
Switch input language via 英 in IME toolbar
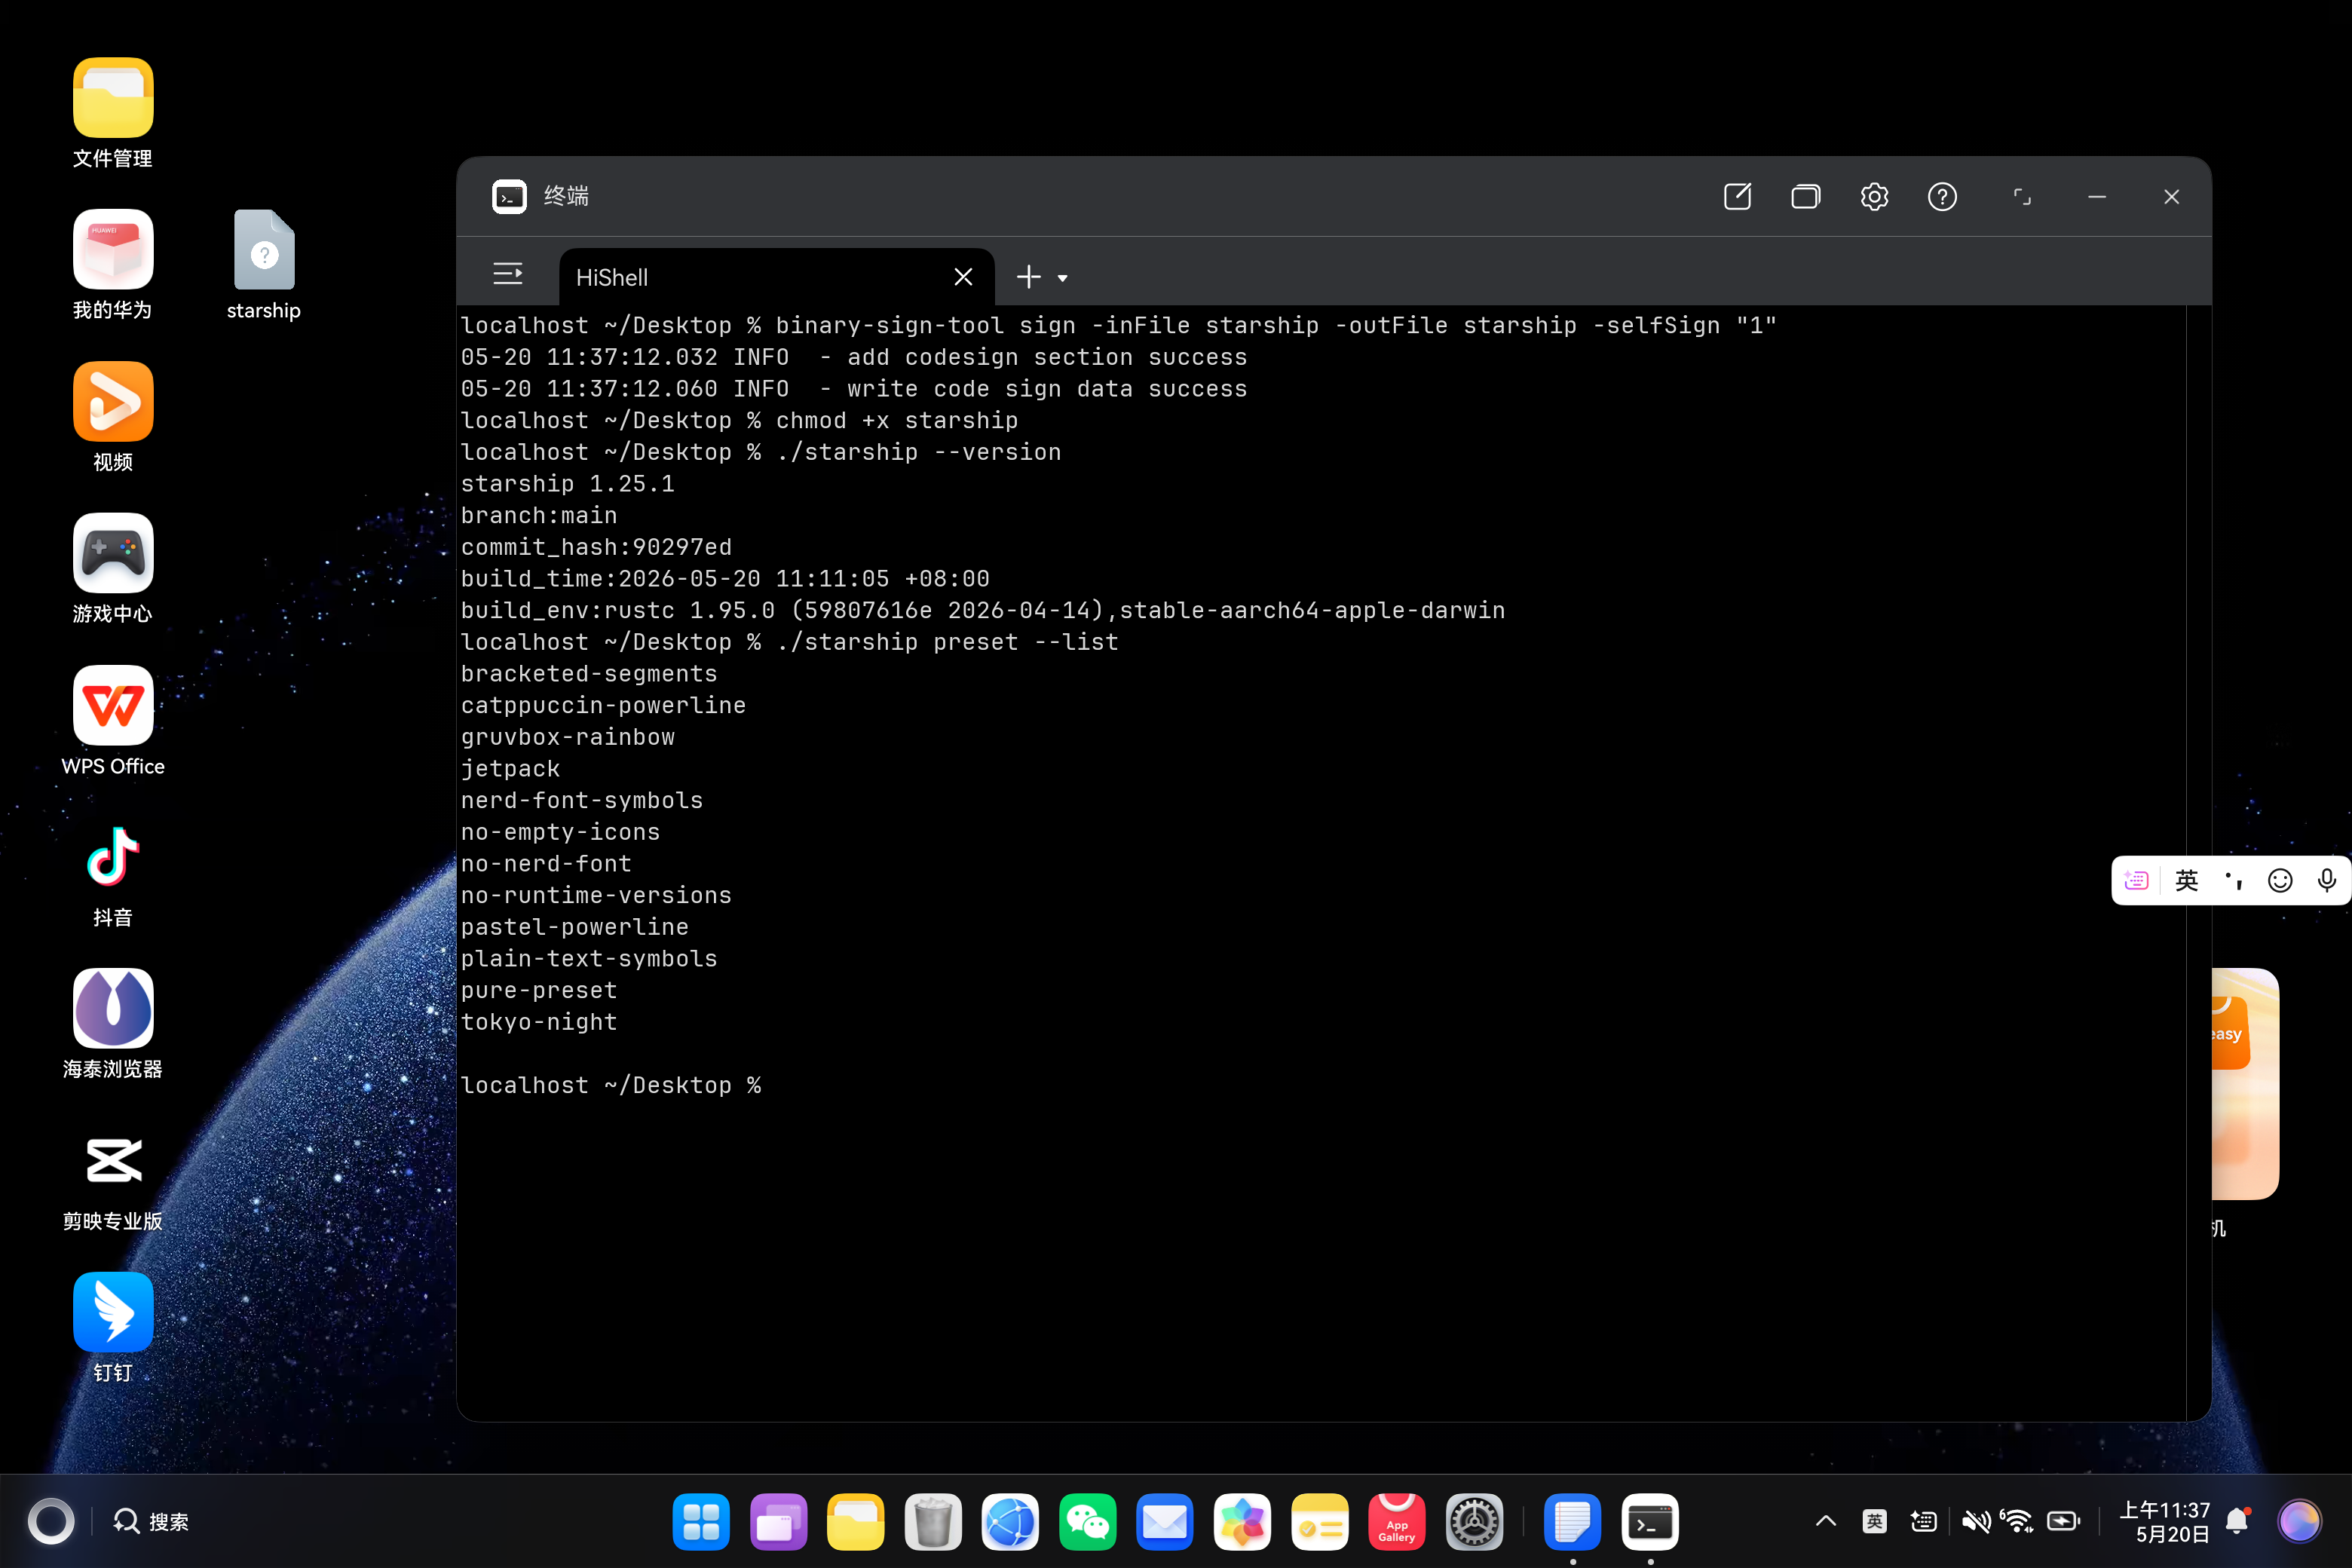coord(2186,880)
